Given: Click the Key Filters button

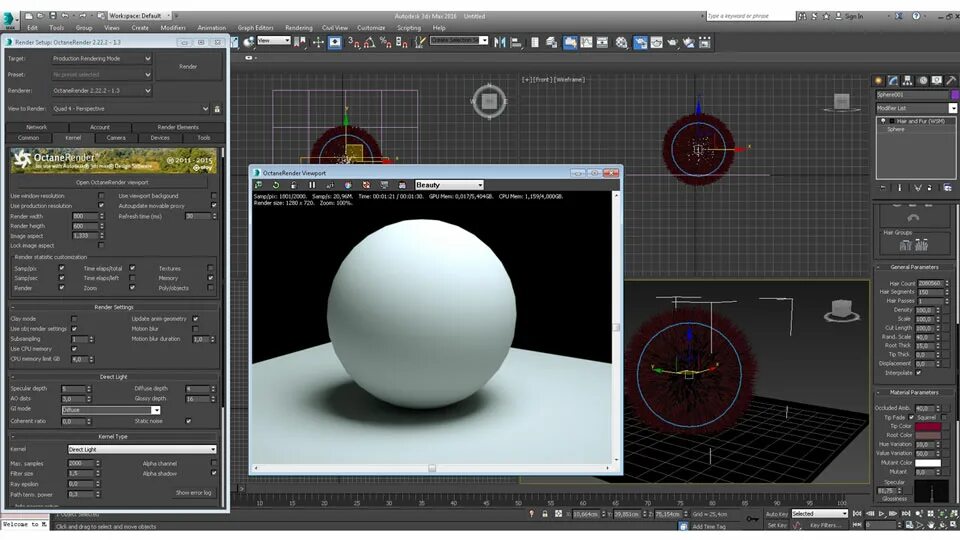Looking at the screenshot, I should [x=823, y=525].
